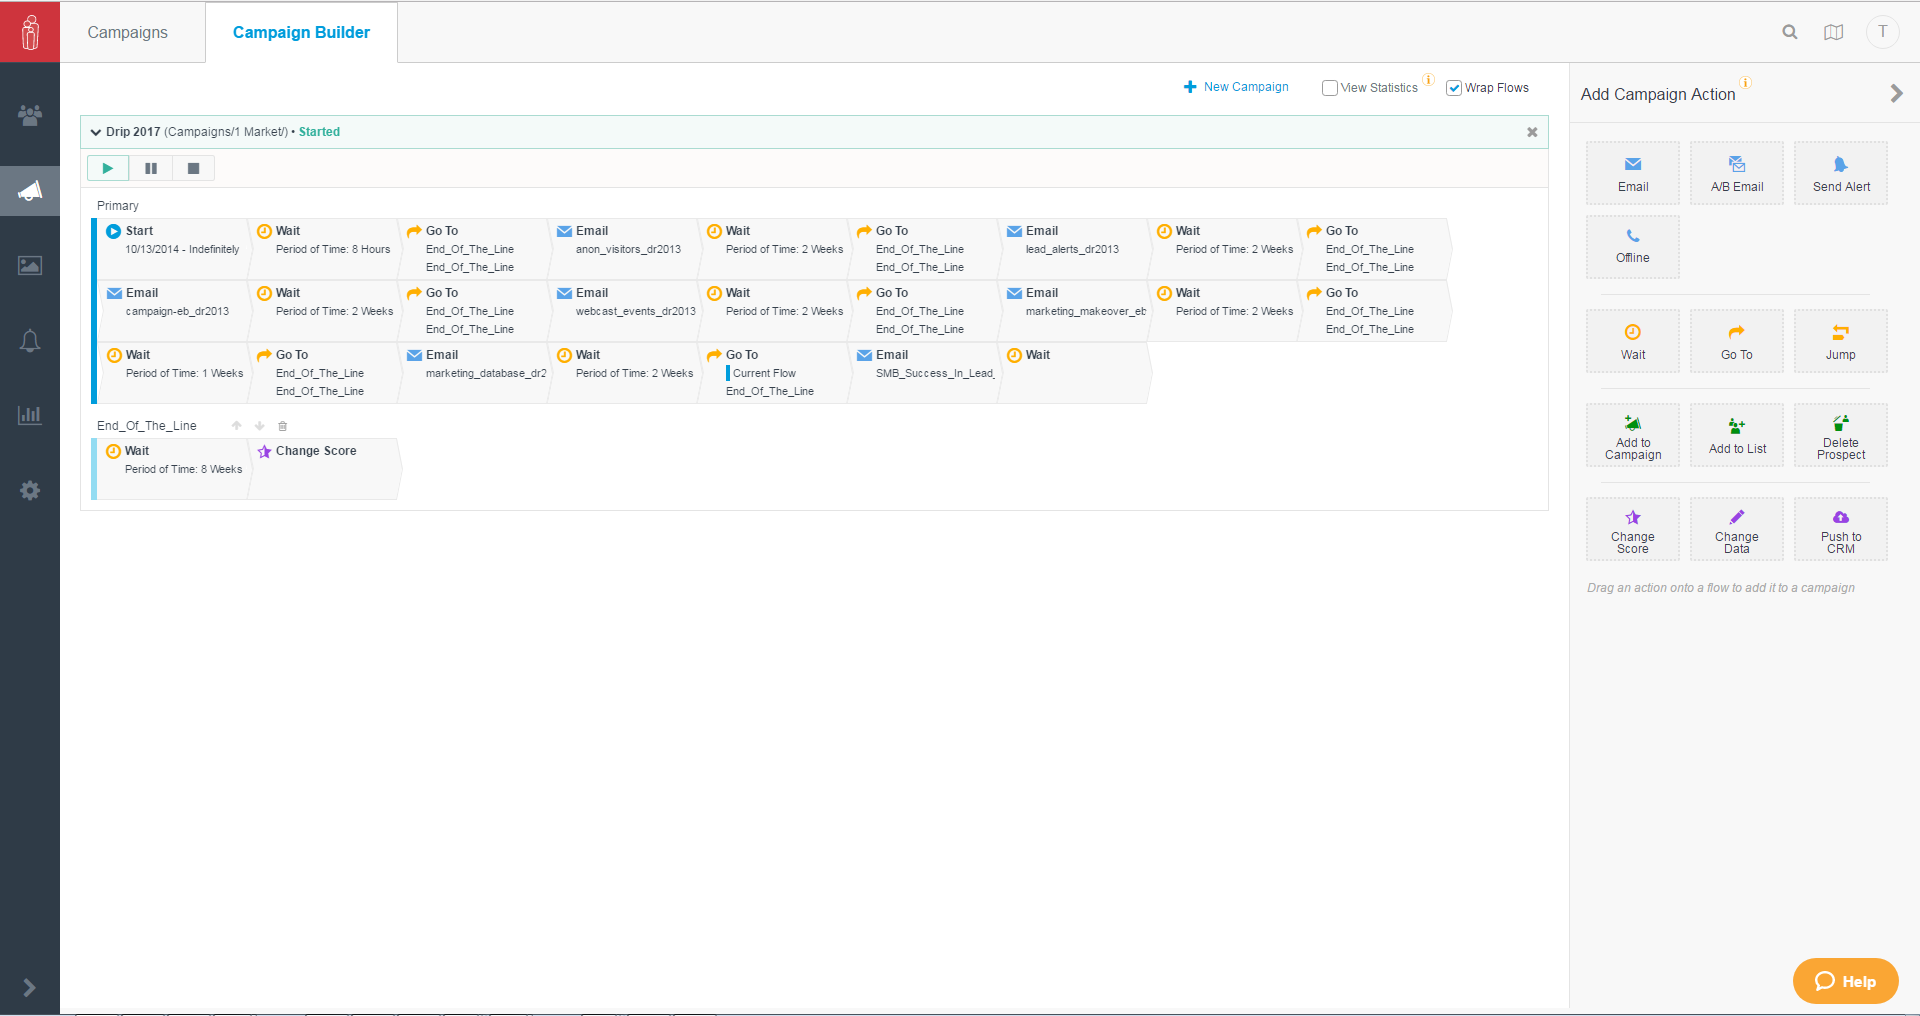Click info icon next to View Statistics

point(1428,80)
